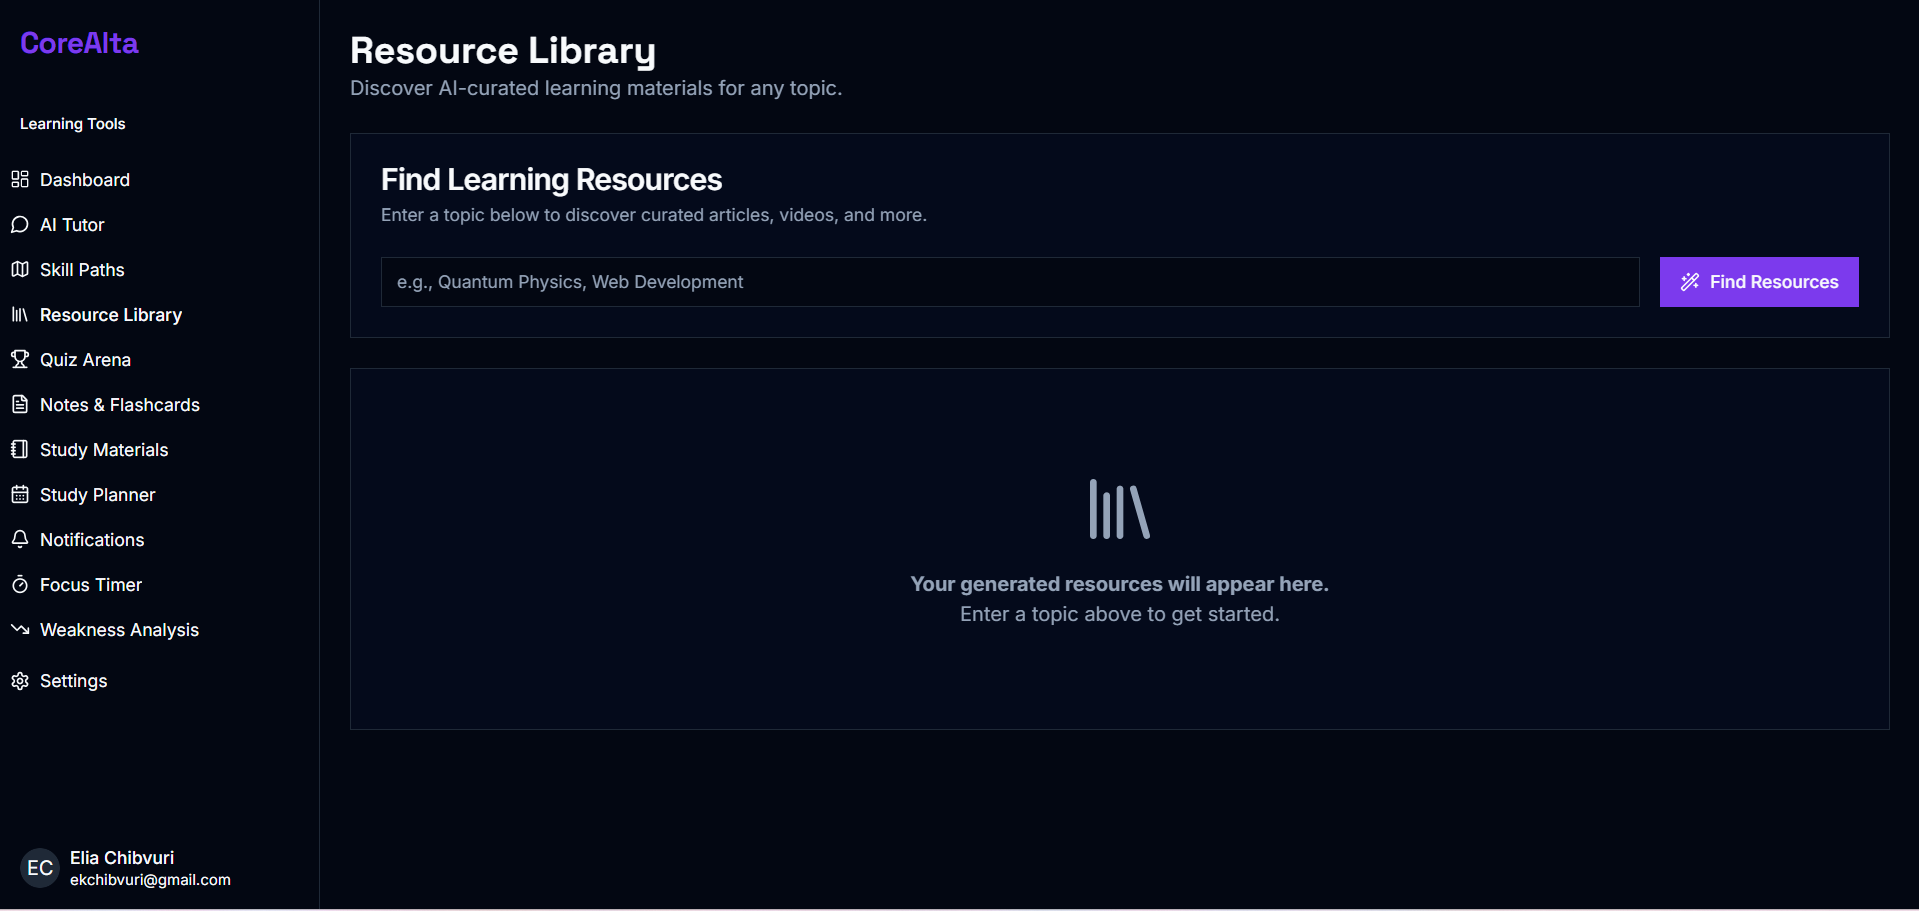Select the Dashboard grid icon
The height and width of the screenshot is (911, 1919).
pyautogui.click(x=20, y=180)
